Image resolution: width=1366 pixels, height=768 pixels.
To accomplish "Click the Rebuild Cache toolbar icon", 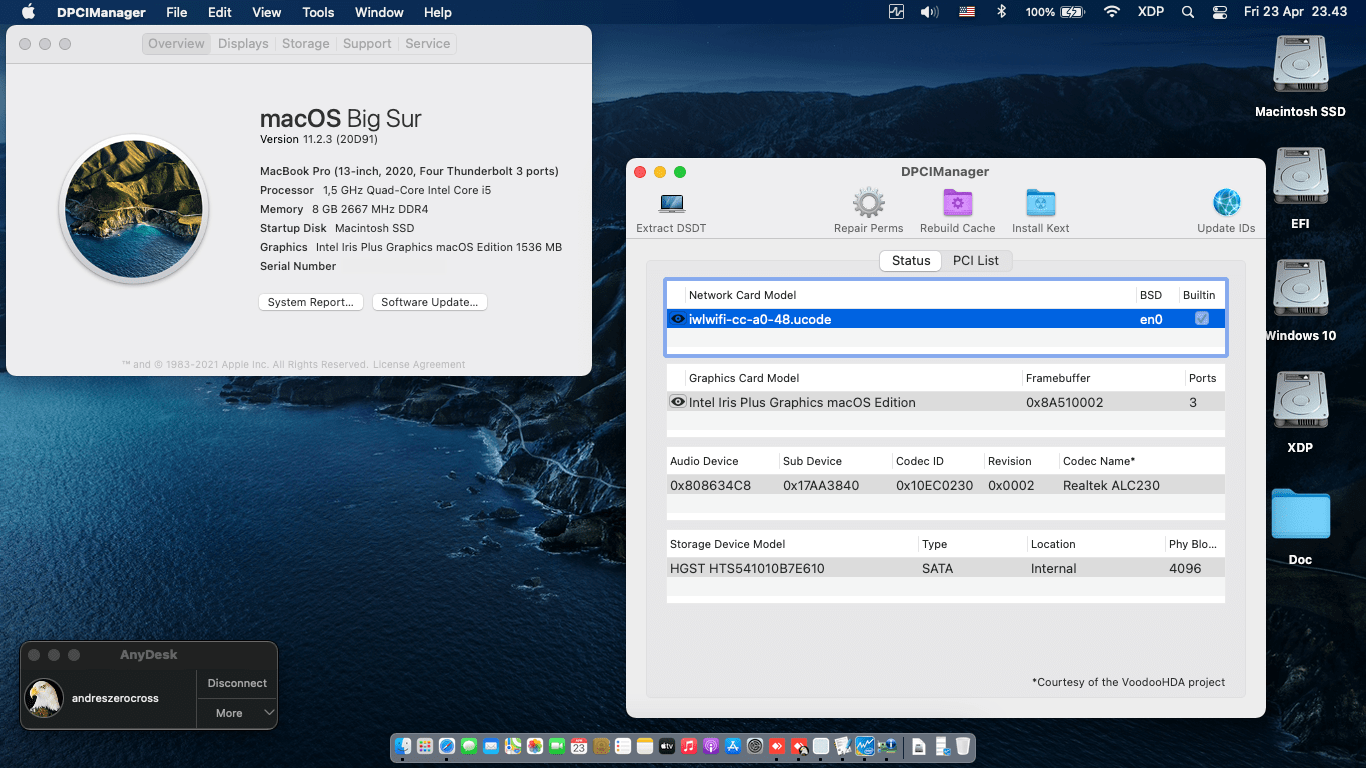I will click(957, 204).
